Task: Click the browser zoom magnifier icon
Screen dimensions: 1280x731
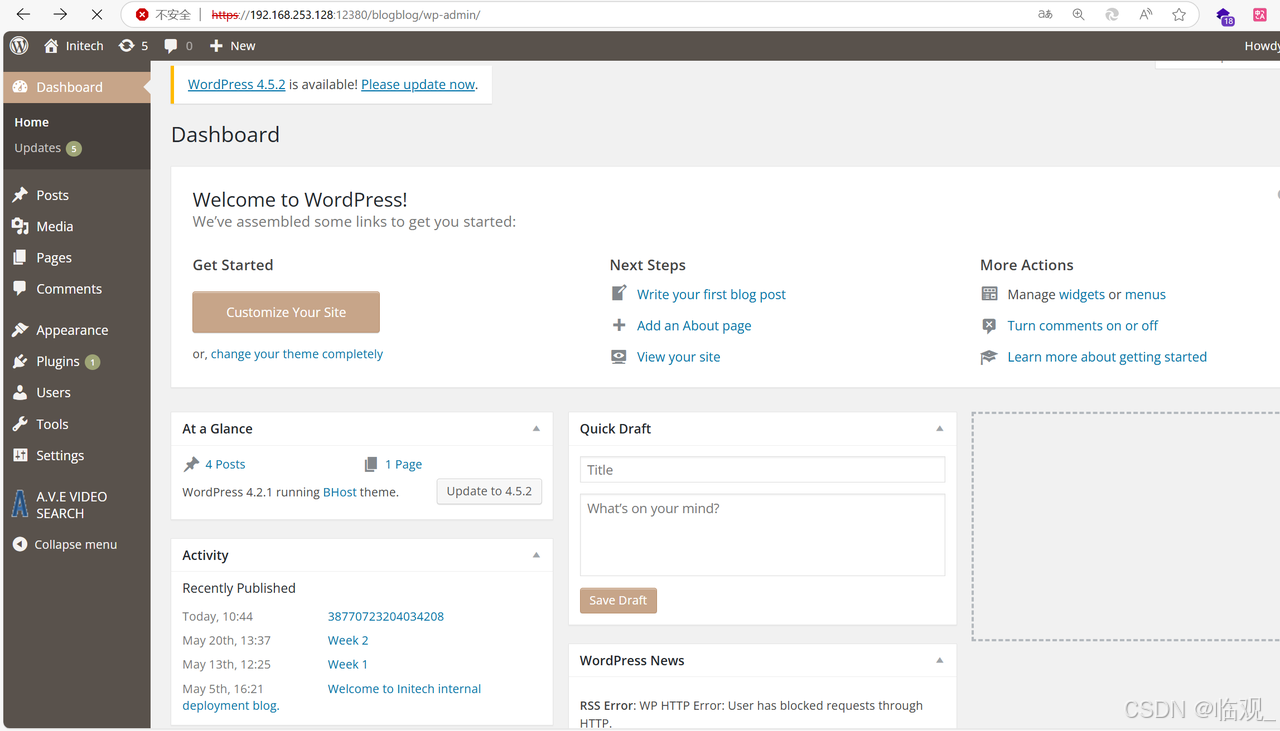Action: (x=1078, y=15)
